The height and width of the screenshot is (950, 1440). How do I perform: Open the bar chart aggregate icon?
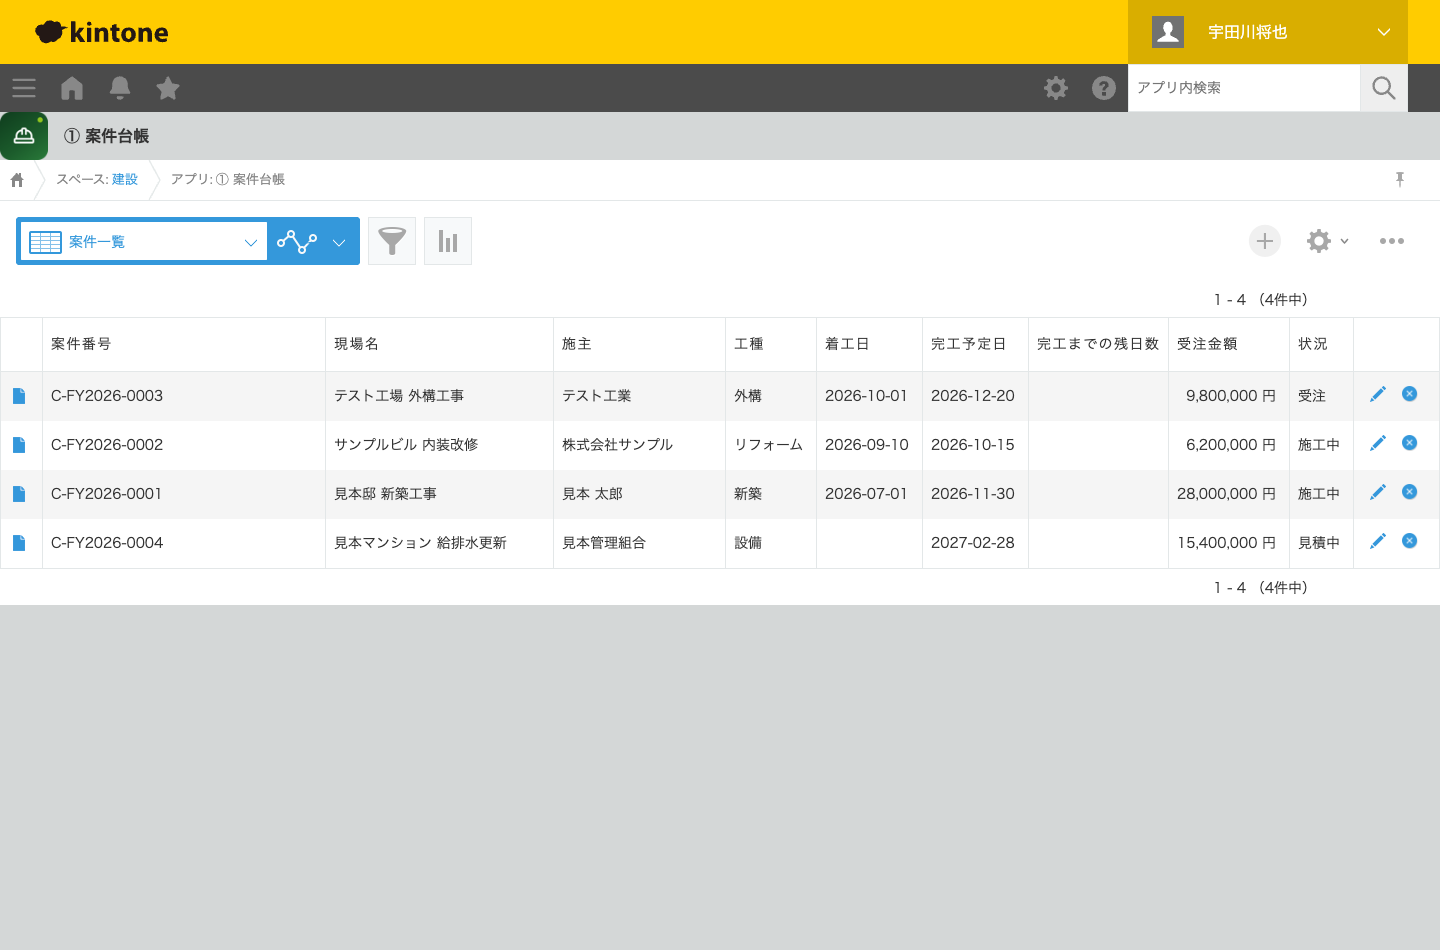coord(448,241)
